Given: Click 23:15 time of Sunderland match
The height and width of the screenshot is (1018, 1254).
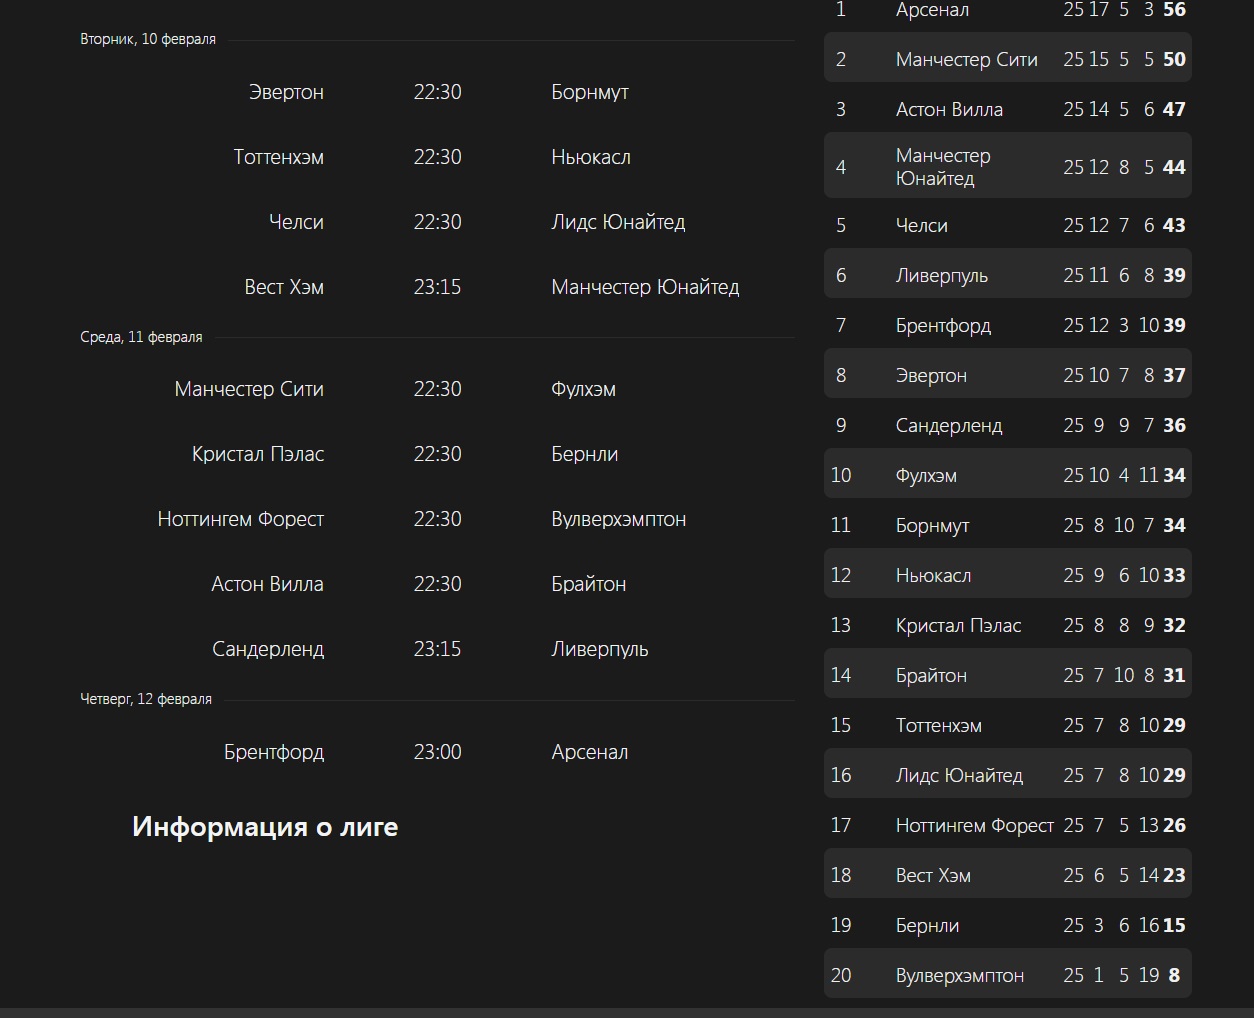Looking at the screenshot, I should click(437, 649).
